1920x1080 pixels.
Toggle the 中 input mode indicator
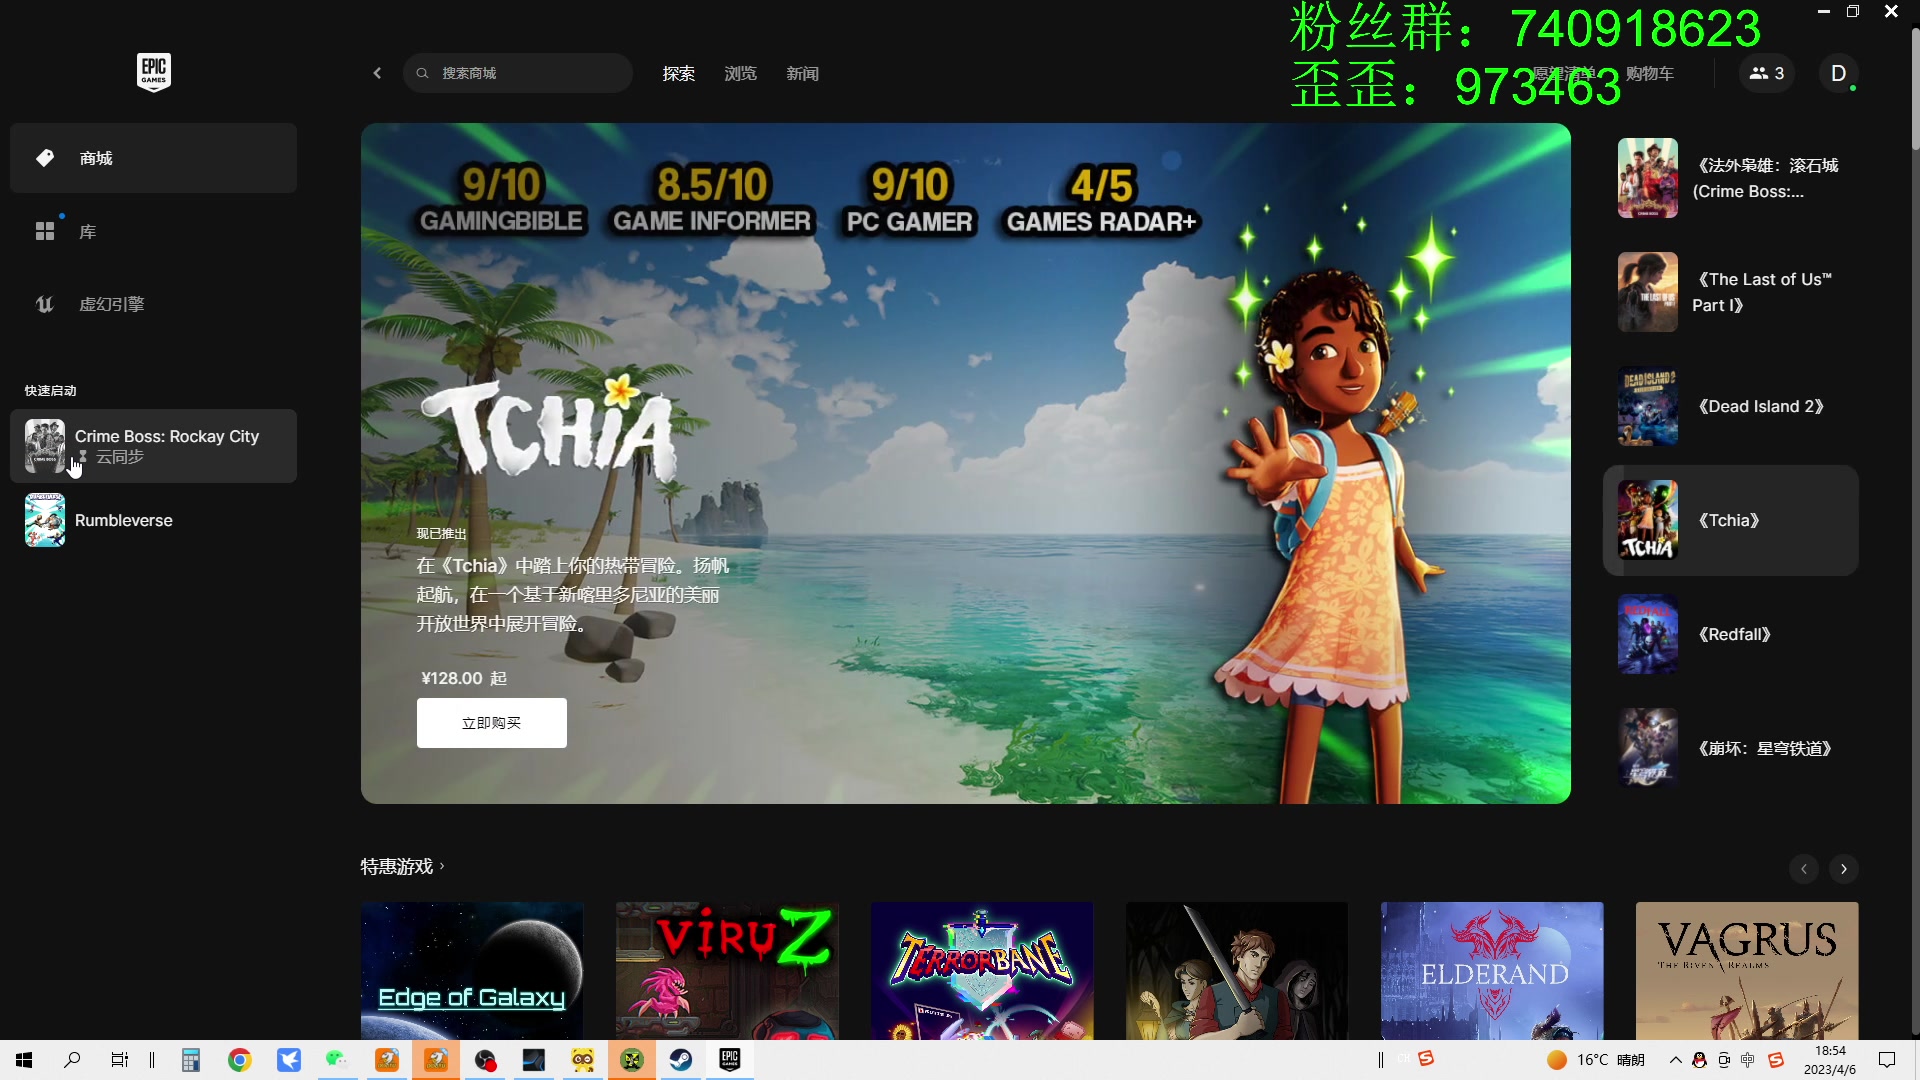coord(1748,1060)
